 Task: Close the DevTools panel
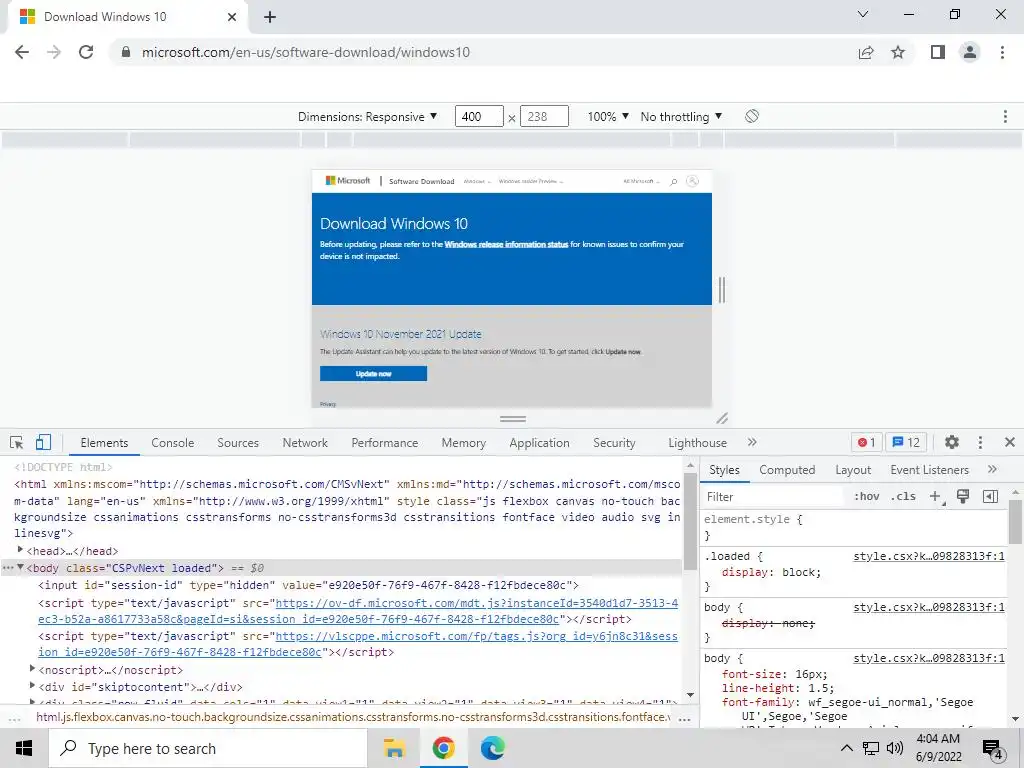[1010, 443]
